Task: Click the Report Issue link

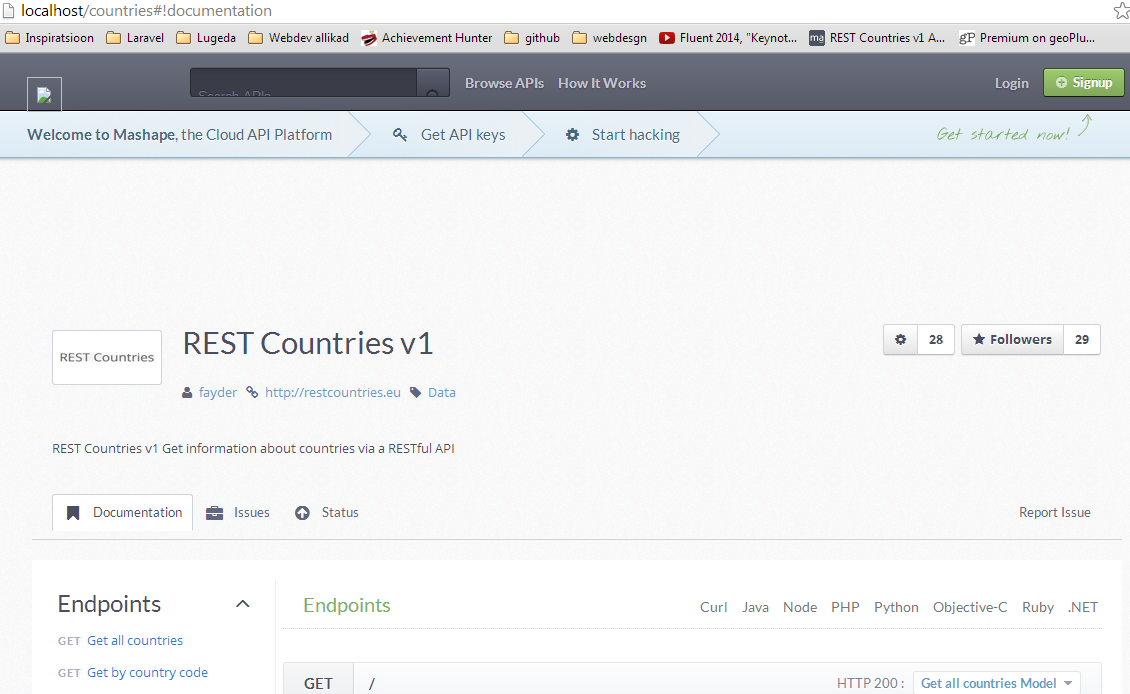Action: tap(1054, 512)
